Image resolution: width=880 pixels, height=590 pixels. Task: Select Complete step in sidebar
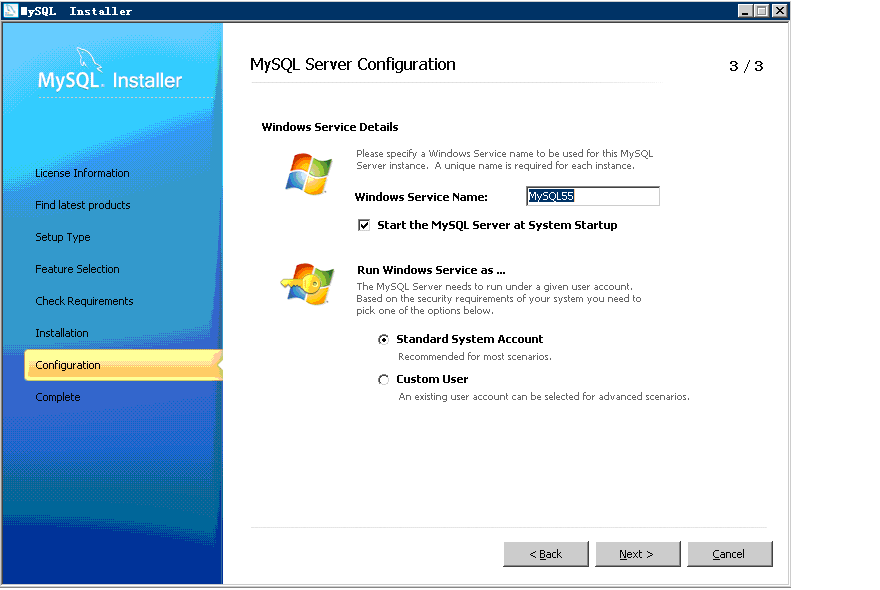(x=57, y=397)
